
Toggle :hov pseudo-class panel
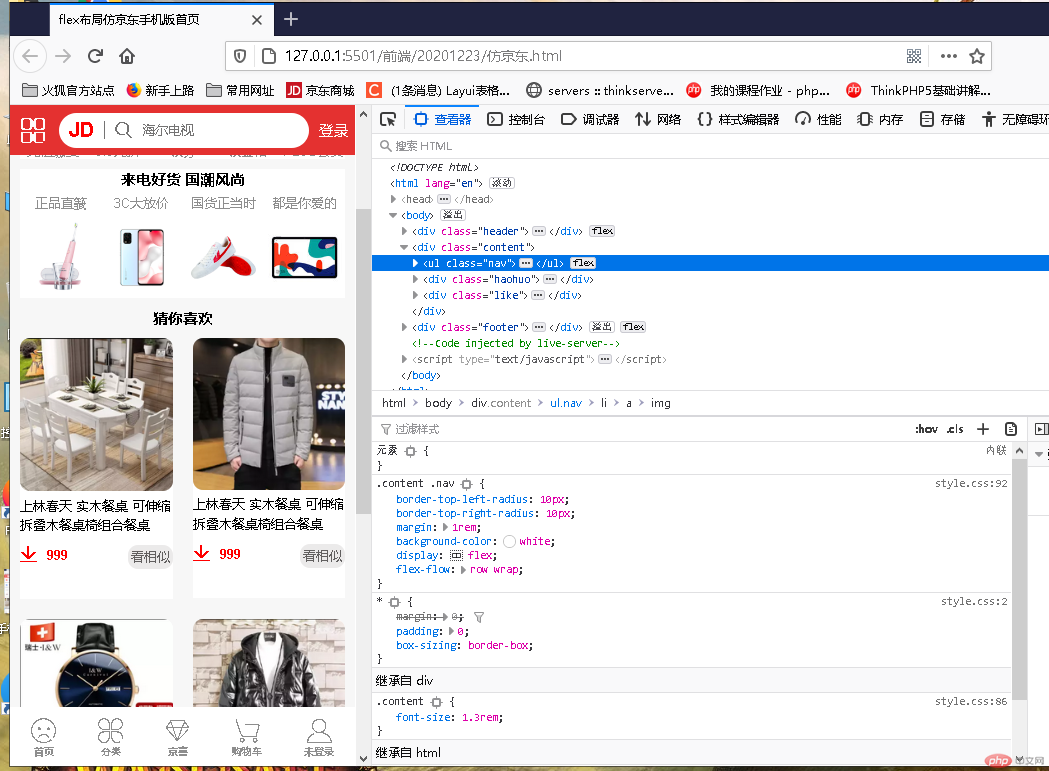coord(927,429)
